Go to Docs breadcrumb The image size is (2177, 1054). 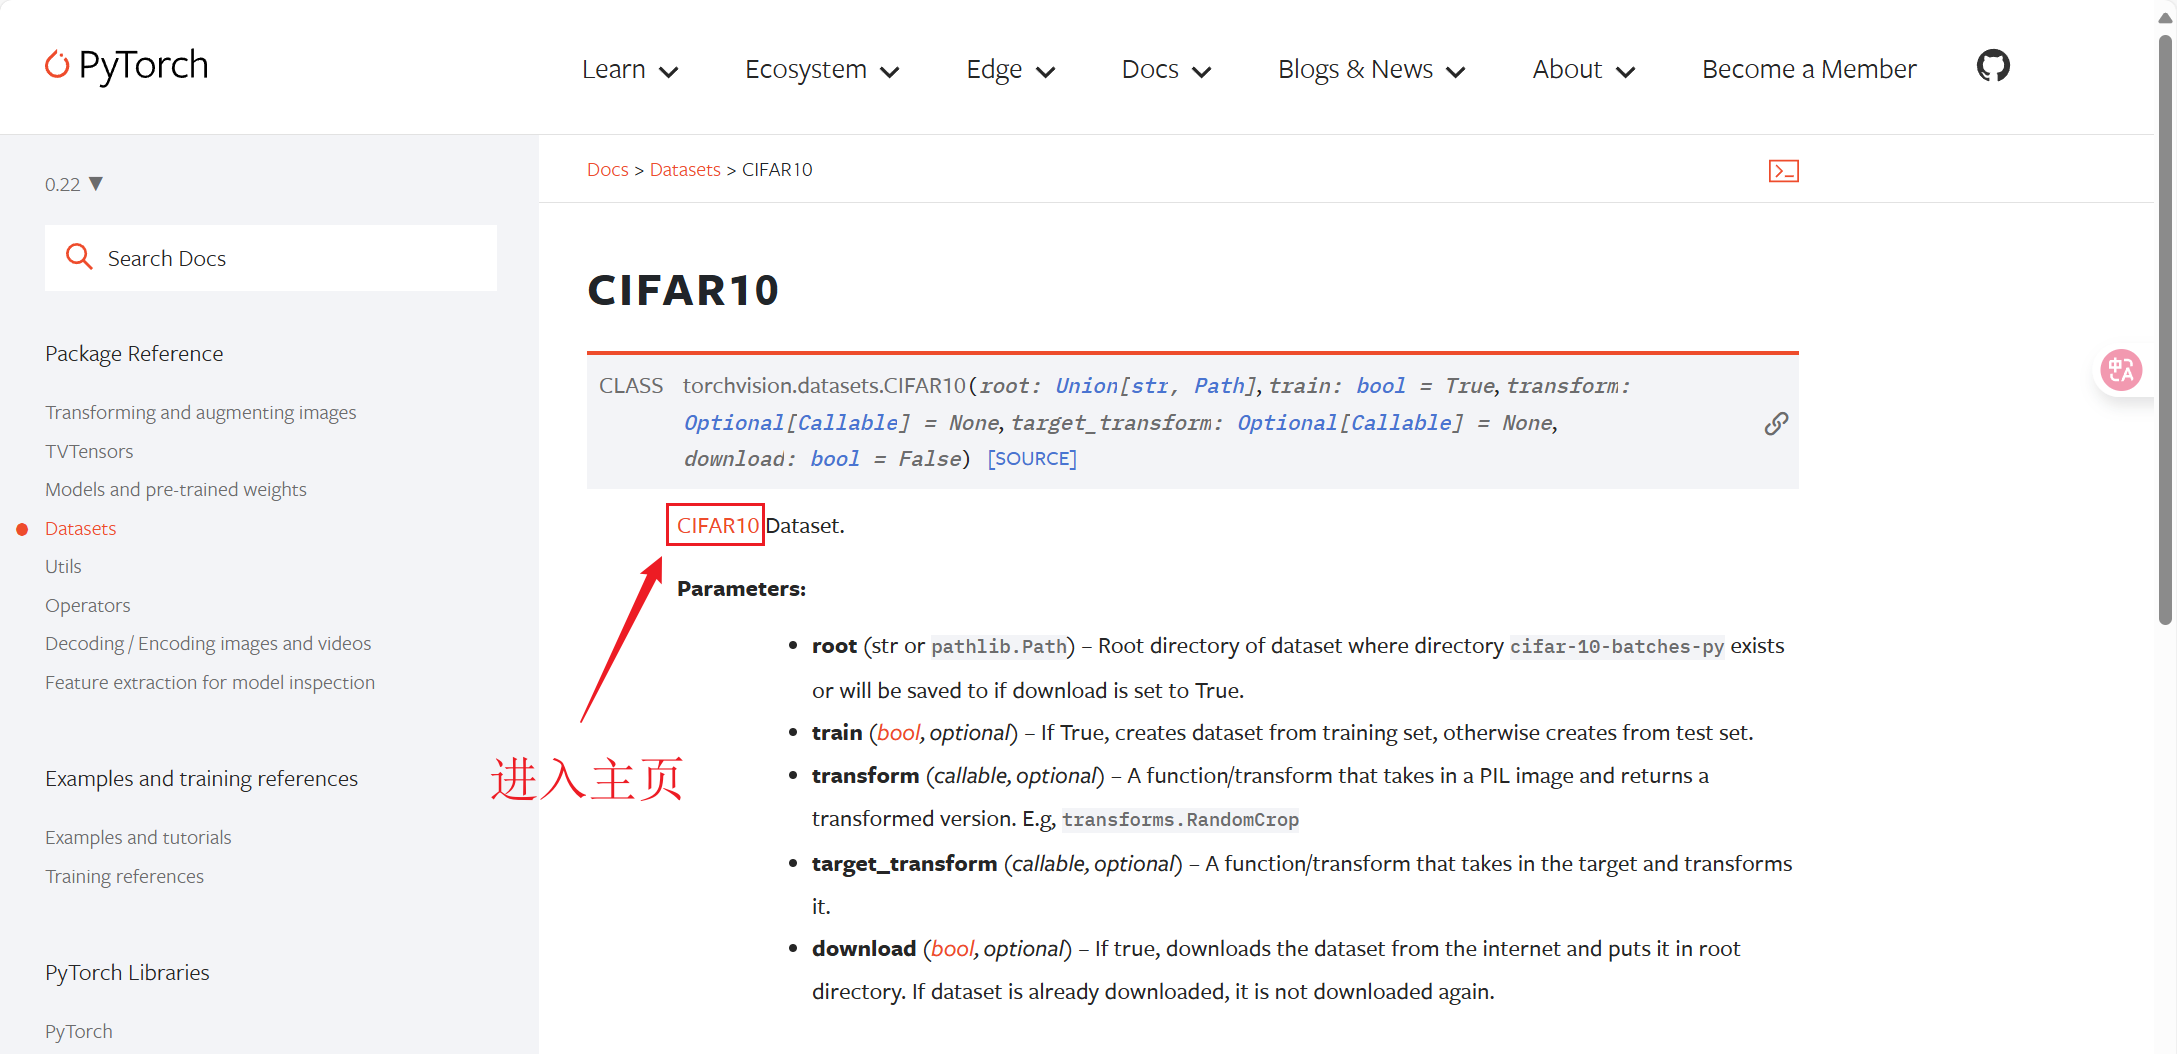point(607,170)
